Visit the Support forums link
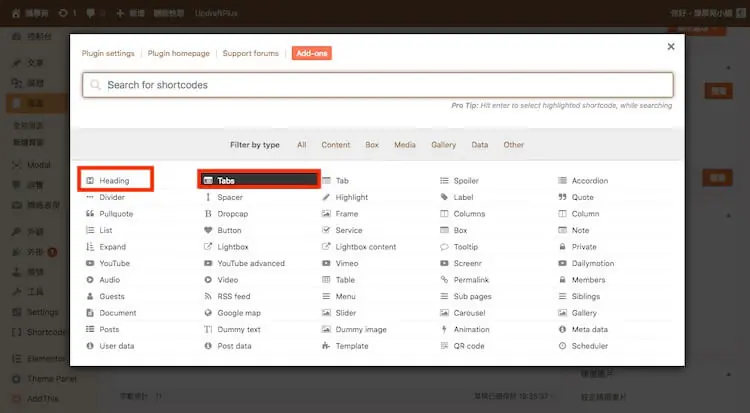Image resolution: width=750 pixels, height=413 pixels. coord(251,53)
